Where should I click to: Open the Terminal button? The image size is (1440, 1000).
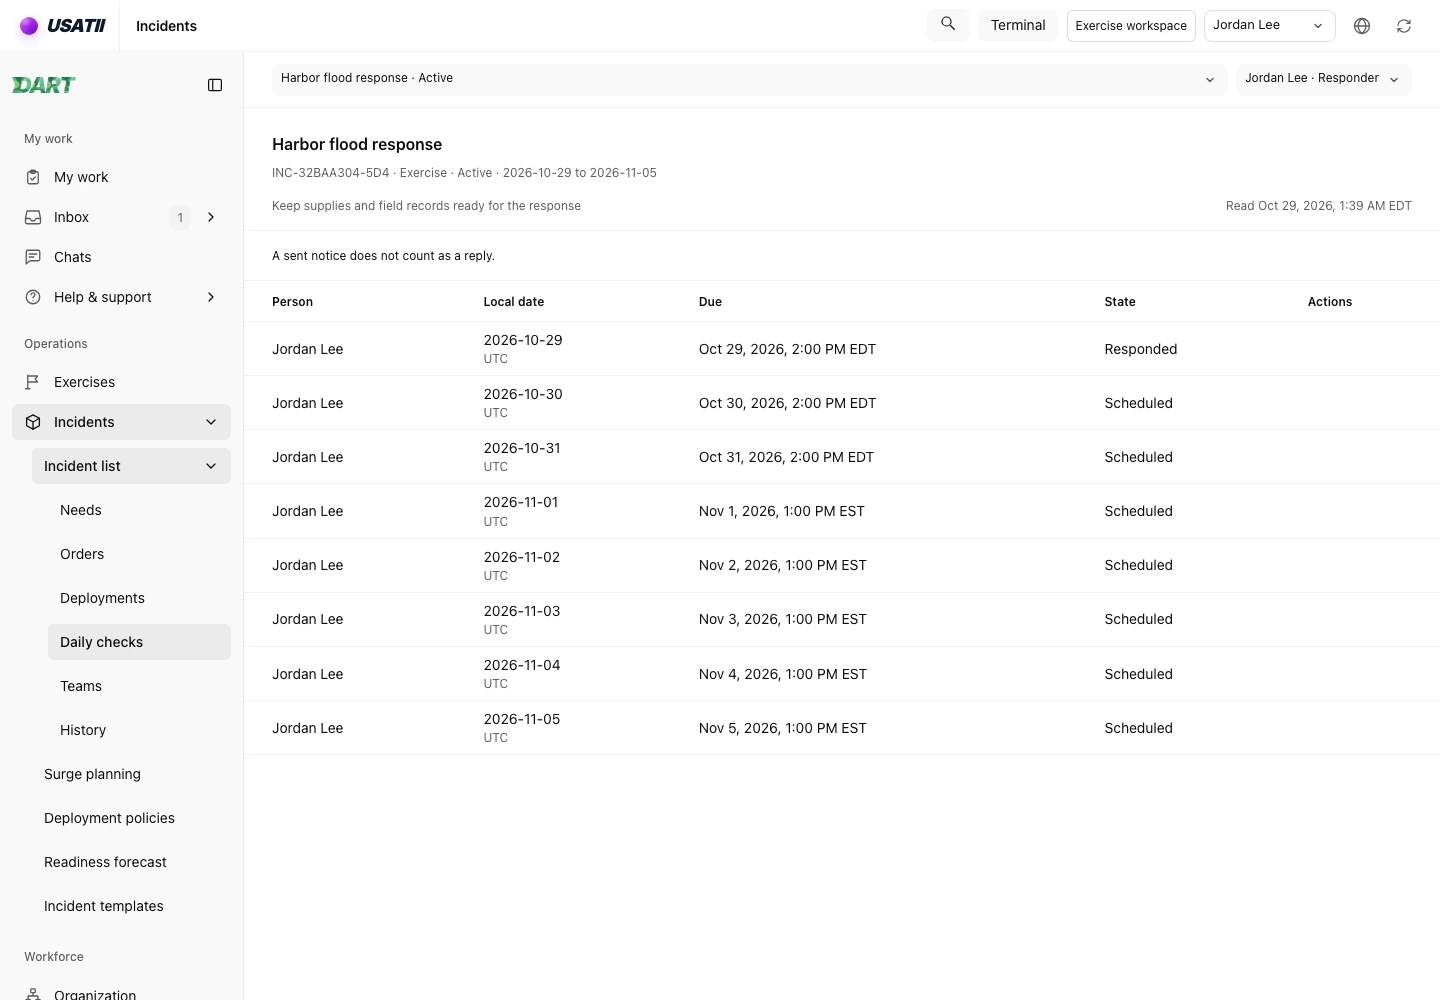pos(1018,26)
